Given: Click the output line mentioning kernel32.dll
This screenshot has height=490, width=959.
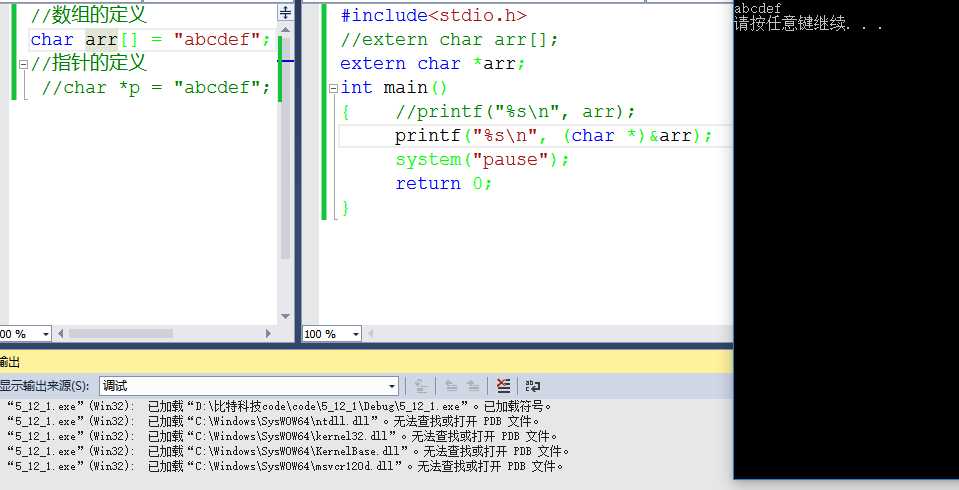Looking at the screenshot, I should 283,436.
